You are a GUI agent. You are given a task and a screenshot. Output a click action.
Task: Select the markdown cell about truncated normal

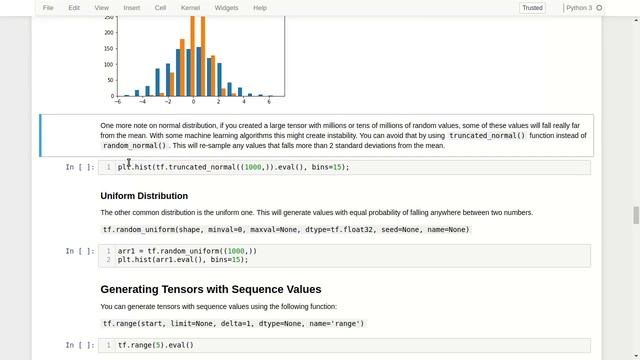[x=317, y=136]
